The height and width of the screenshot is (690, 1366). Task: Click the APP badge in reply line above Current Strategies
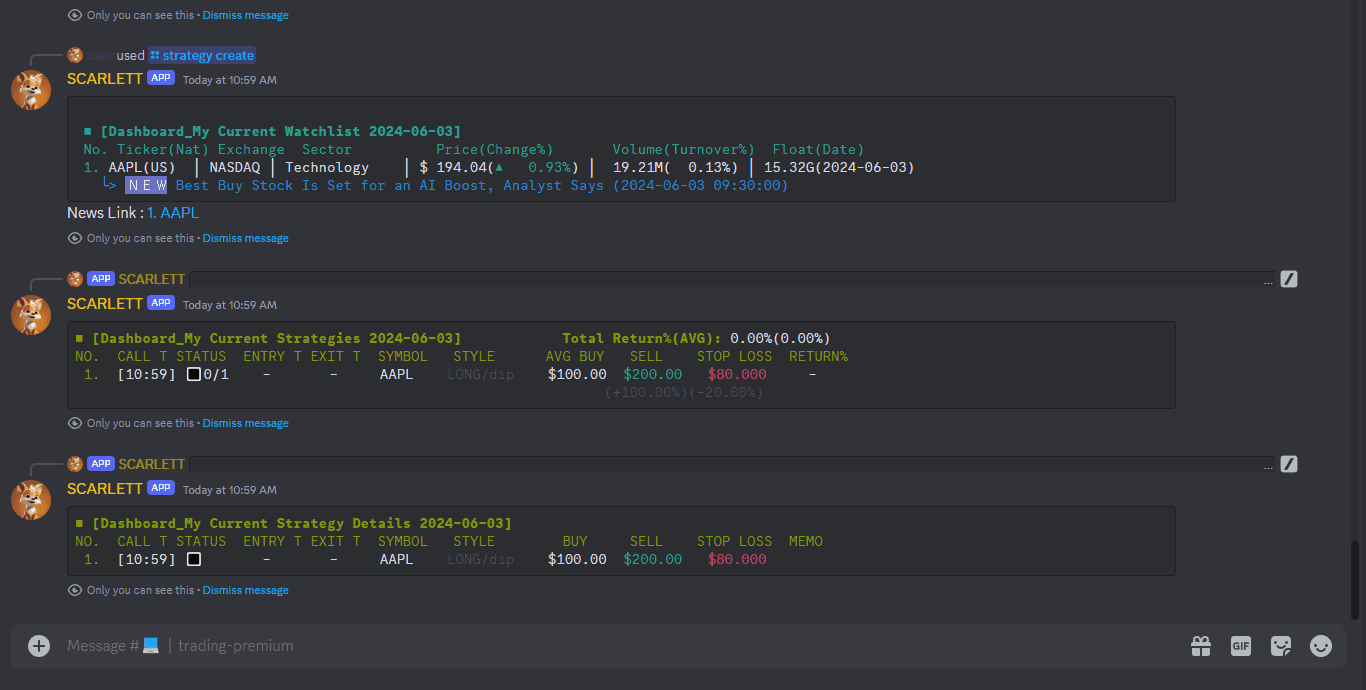[x=100, y=279]
